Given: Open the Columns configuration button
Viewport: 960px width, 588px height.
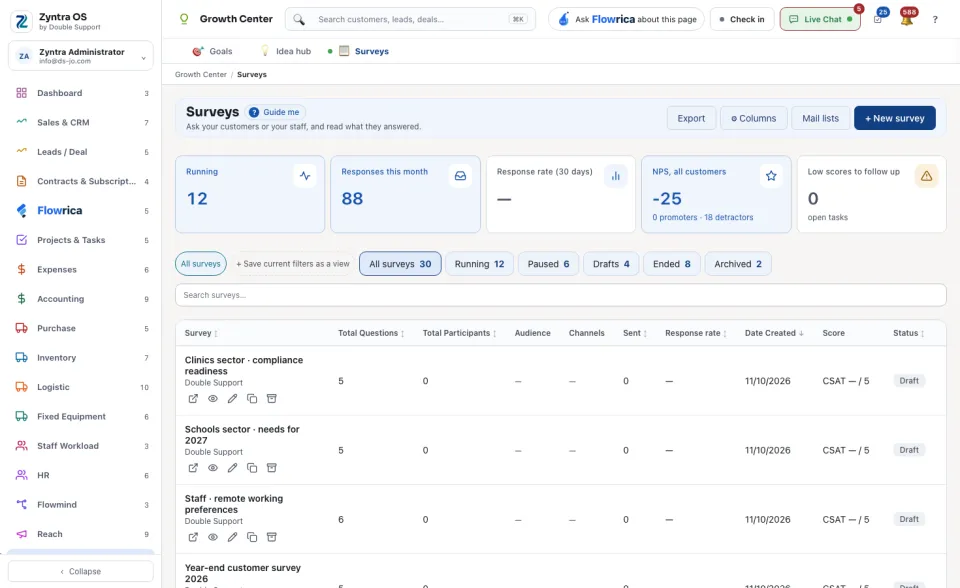Looking at the screenshot, I should (x=754, y=118).
